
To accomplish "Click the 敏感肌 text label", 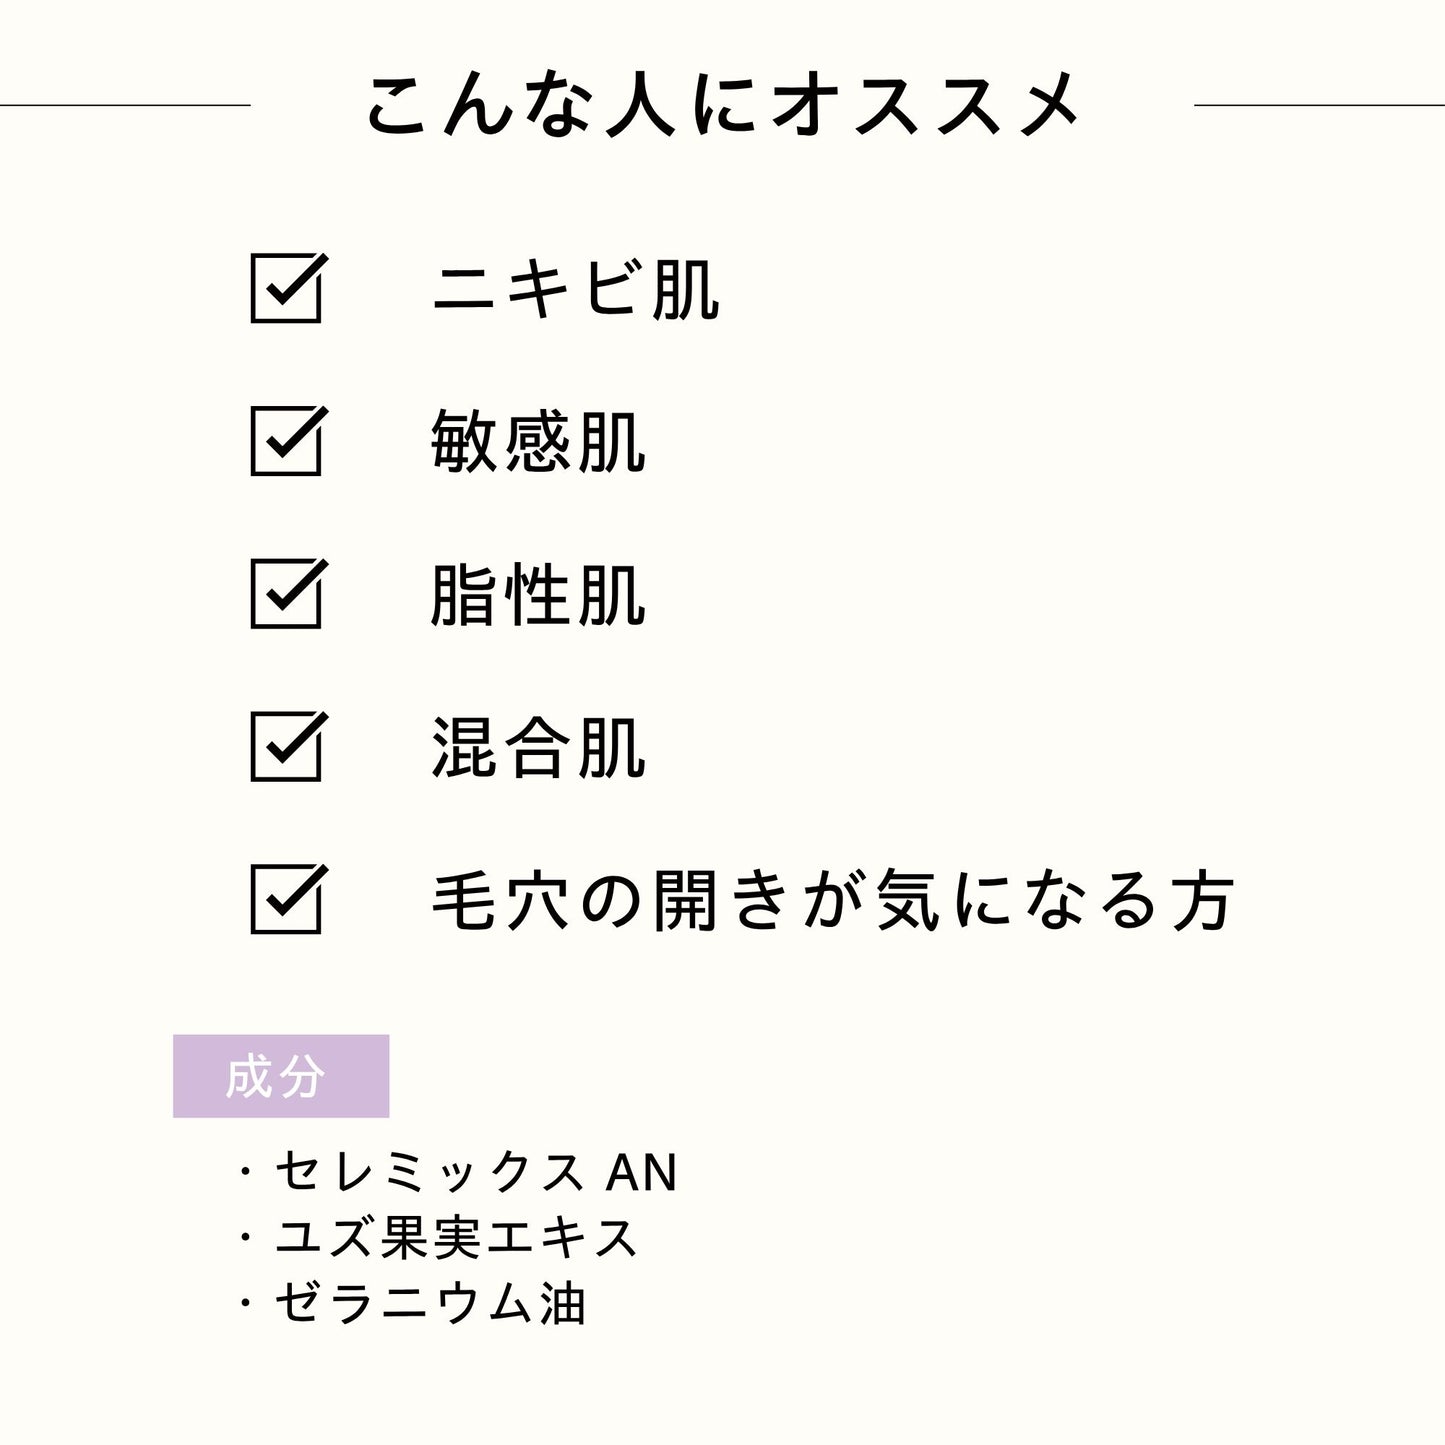I will point(538,442).
